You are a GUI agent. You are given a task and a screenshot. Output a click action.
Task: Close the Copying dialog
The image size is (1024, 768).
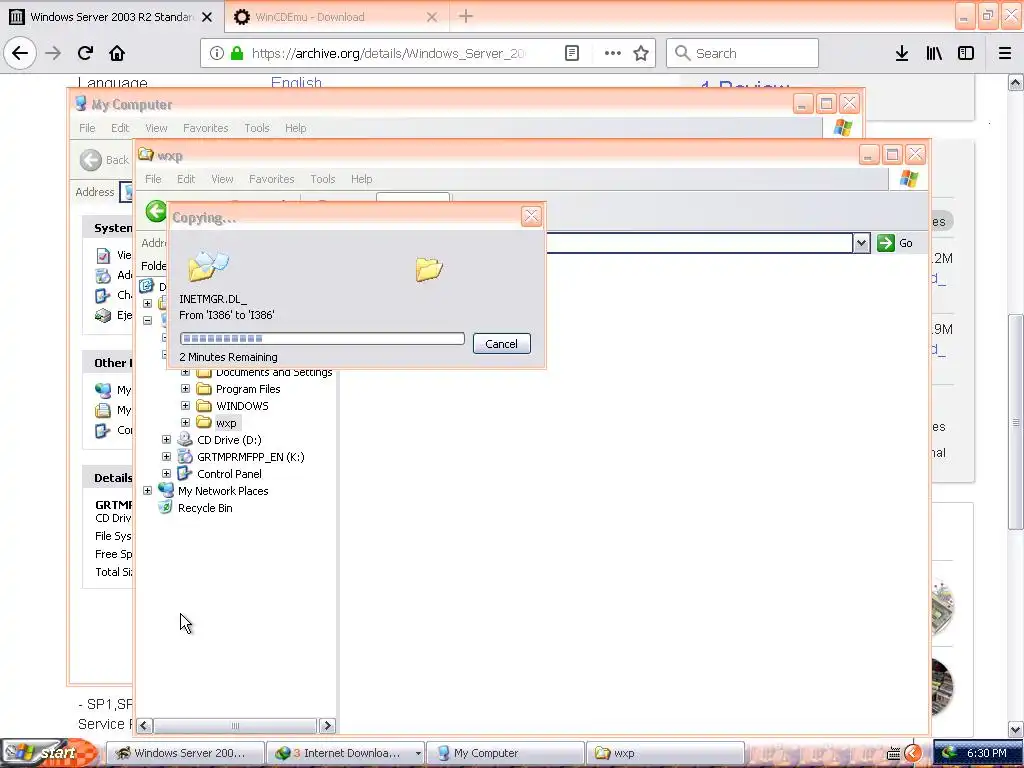pyautogui.click(x=531, y=216)
